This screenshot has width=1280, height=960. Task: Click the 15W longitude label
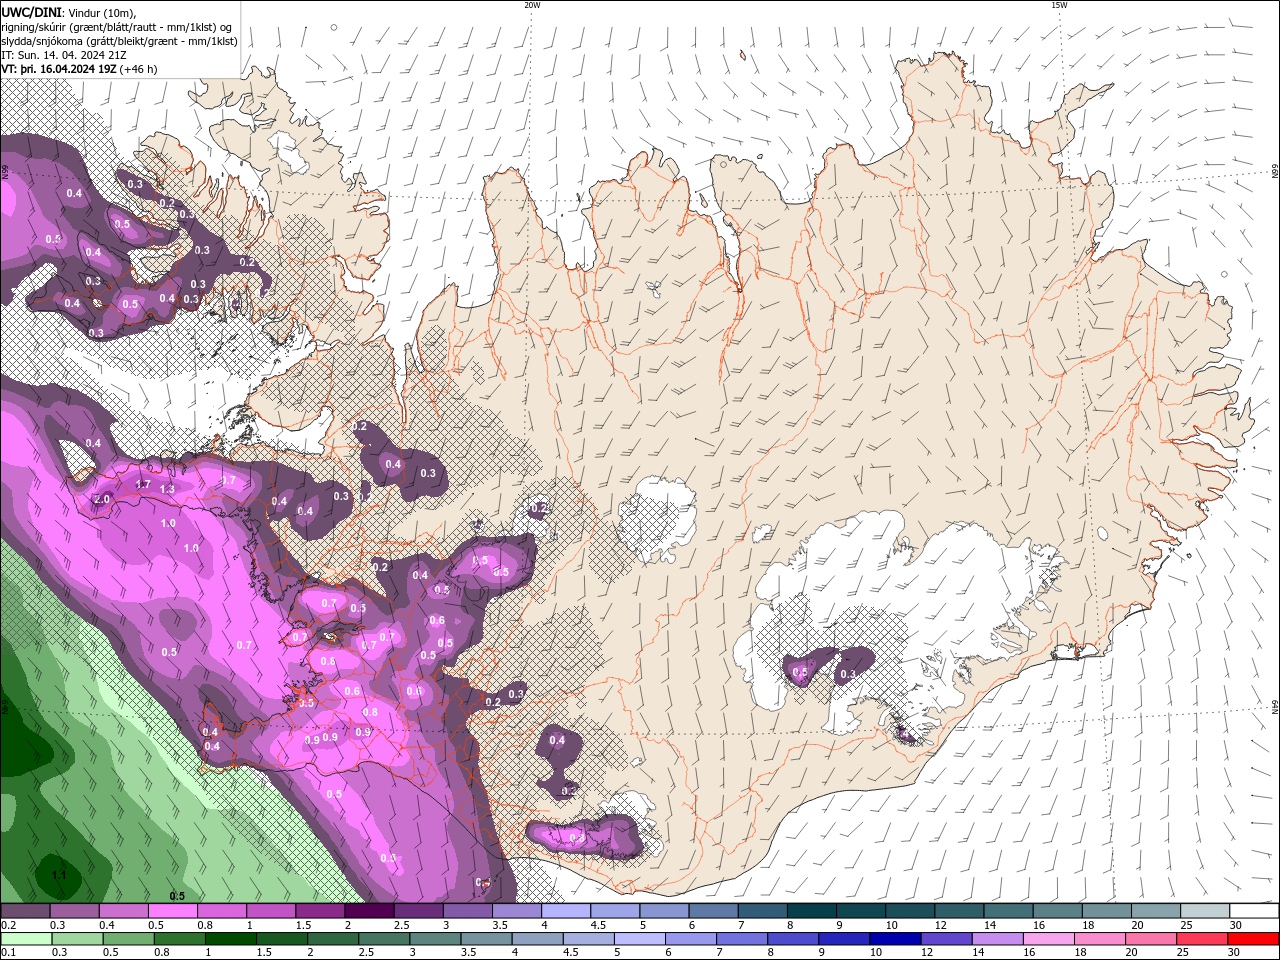click(1058, 5)
